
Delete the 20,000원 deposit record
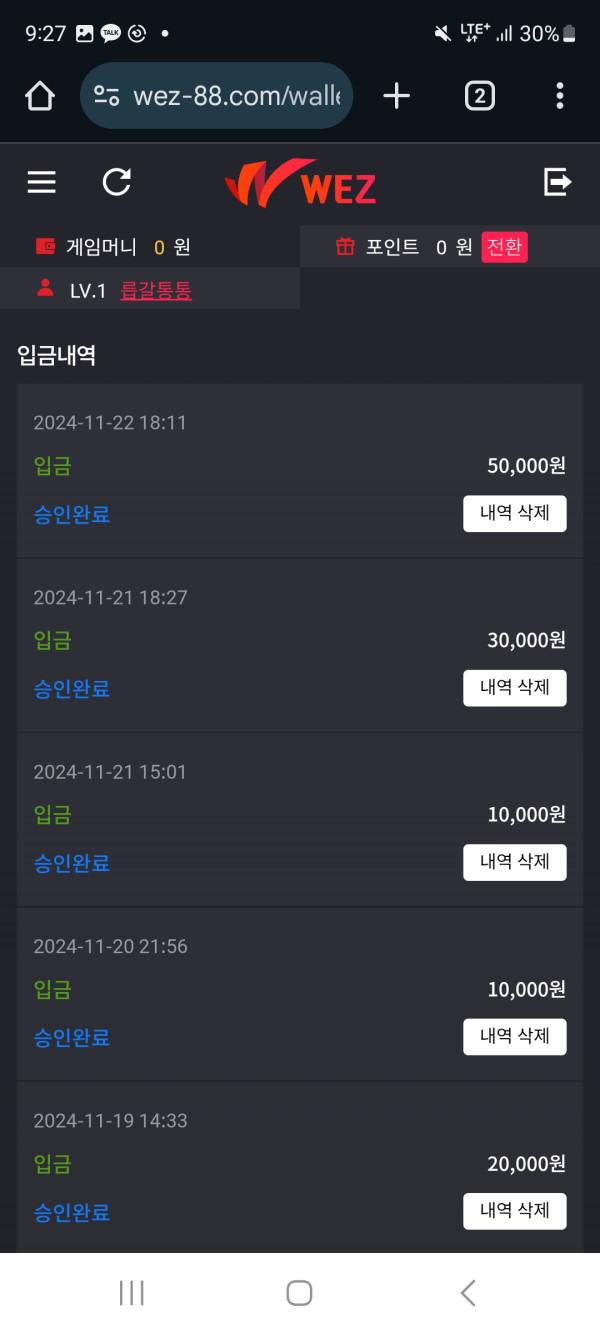click(514, 1211)
